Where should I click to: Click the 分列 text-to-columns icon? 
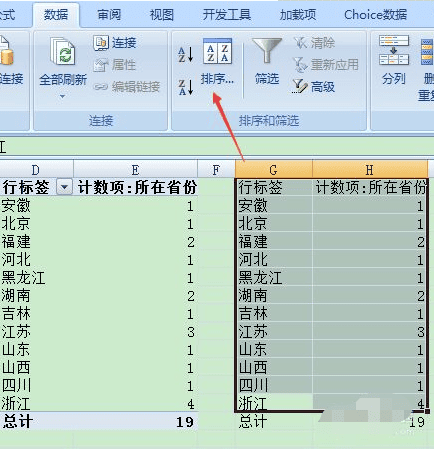click(394, 60)
